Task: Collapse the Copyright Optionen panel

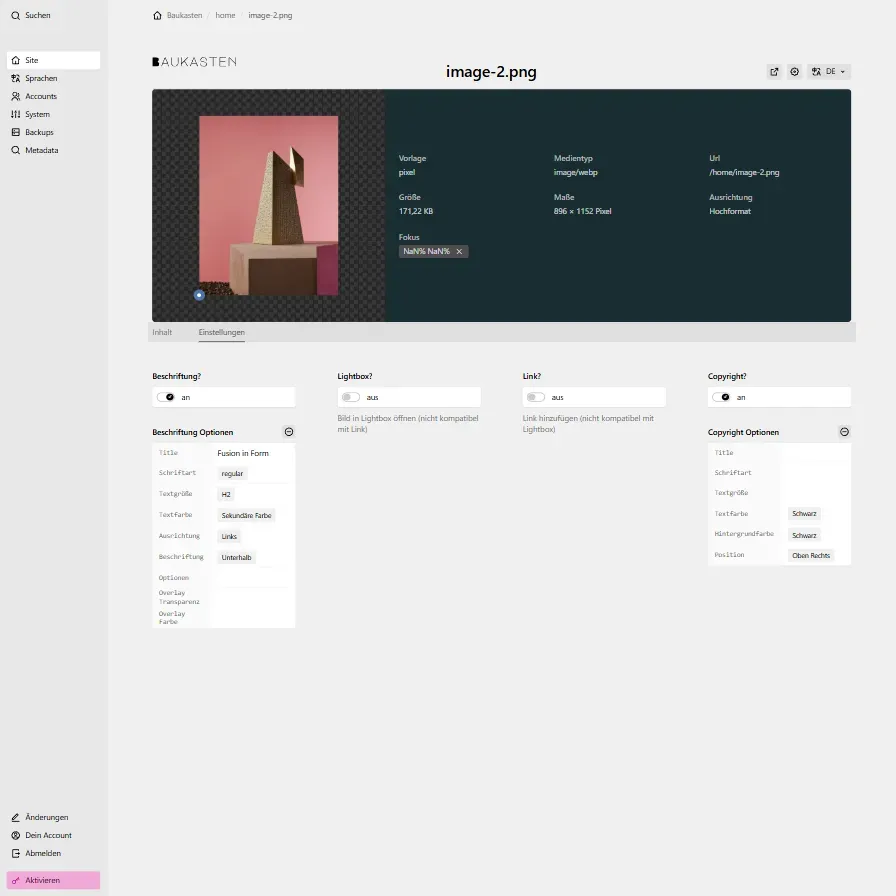Action: coord(844,432)
